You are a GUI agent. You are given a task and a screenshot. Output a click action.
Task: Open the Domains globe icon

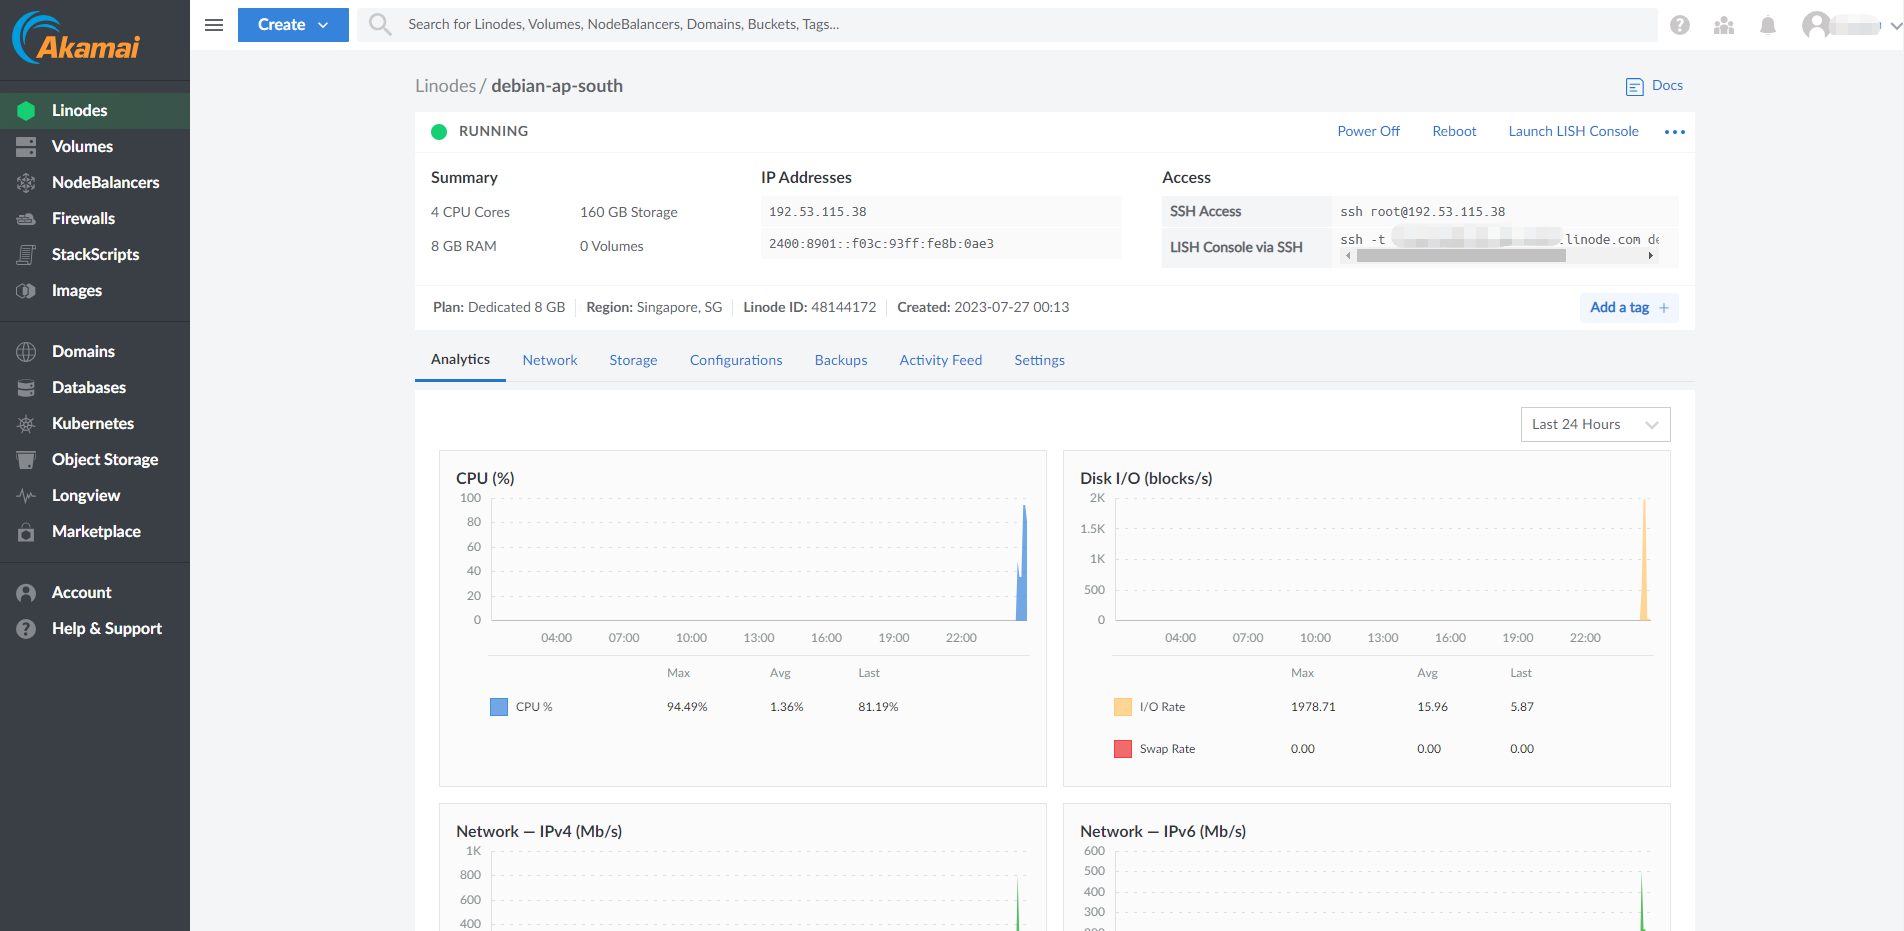(26, 352)
